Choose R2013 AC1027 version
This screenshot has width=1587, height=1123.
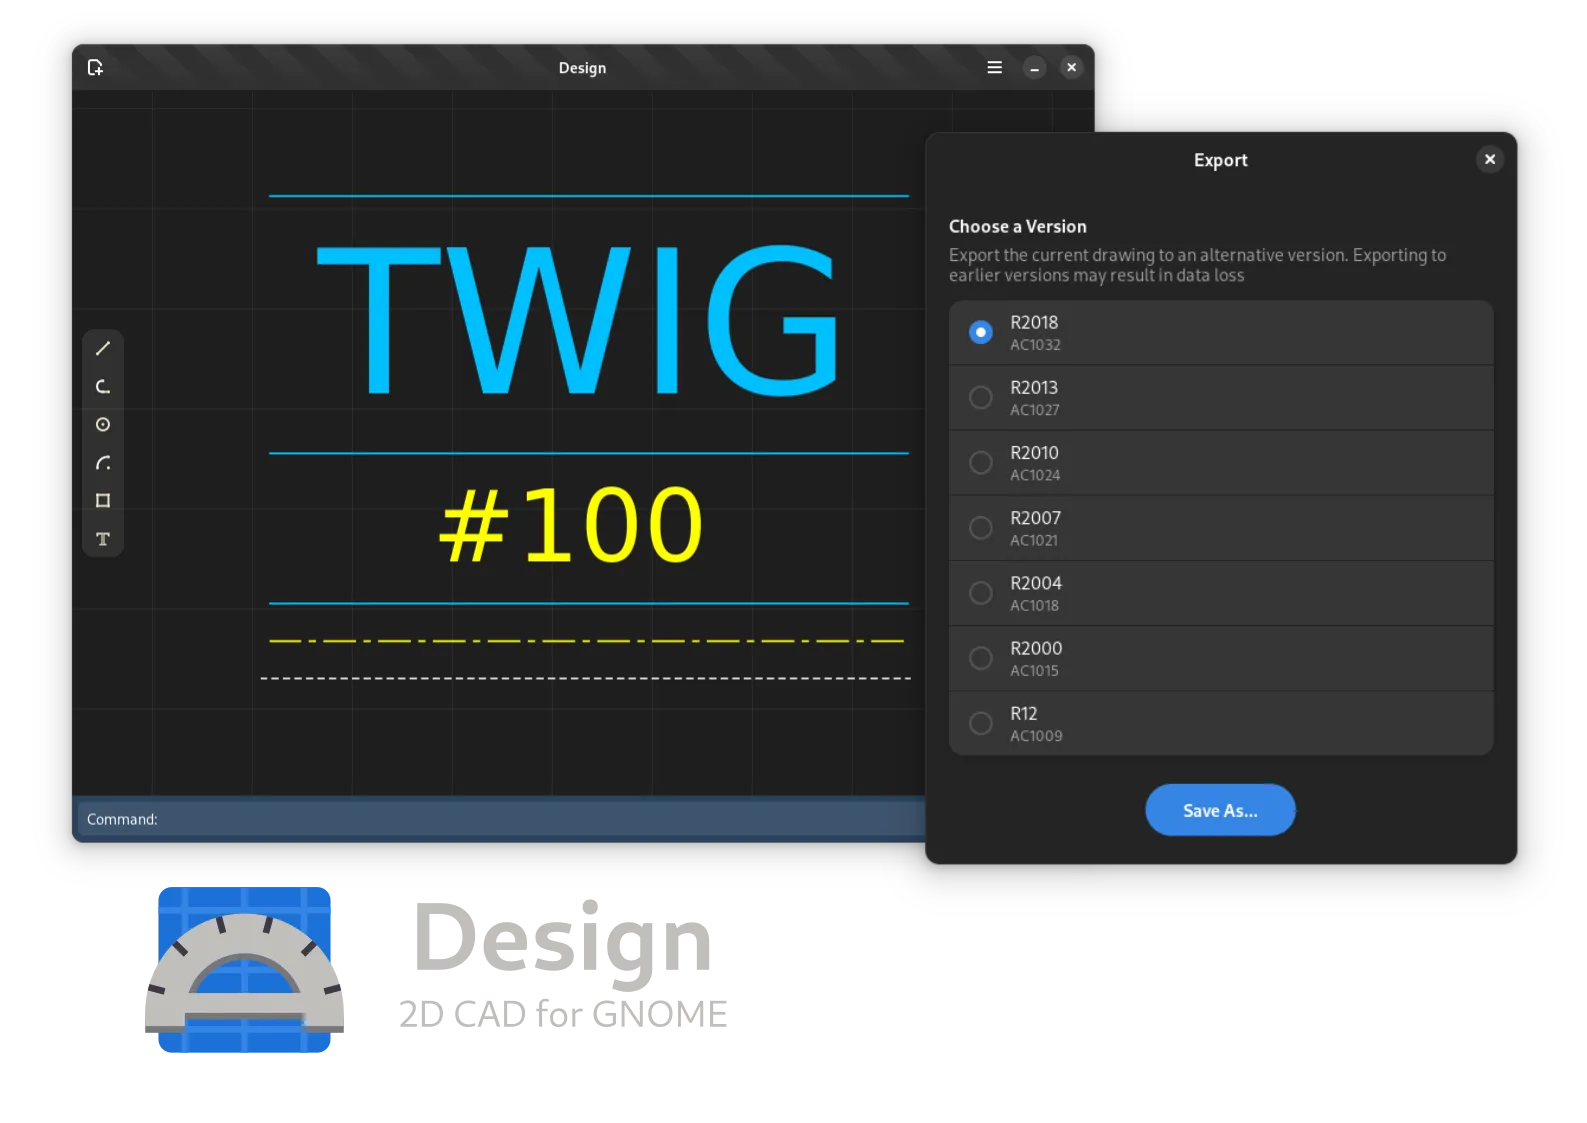pyautogui.click(x=1220, y=398)
